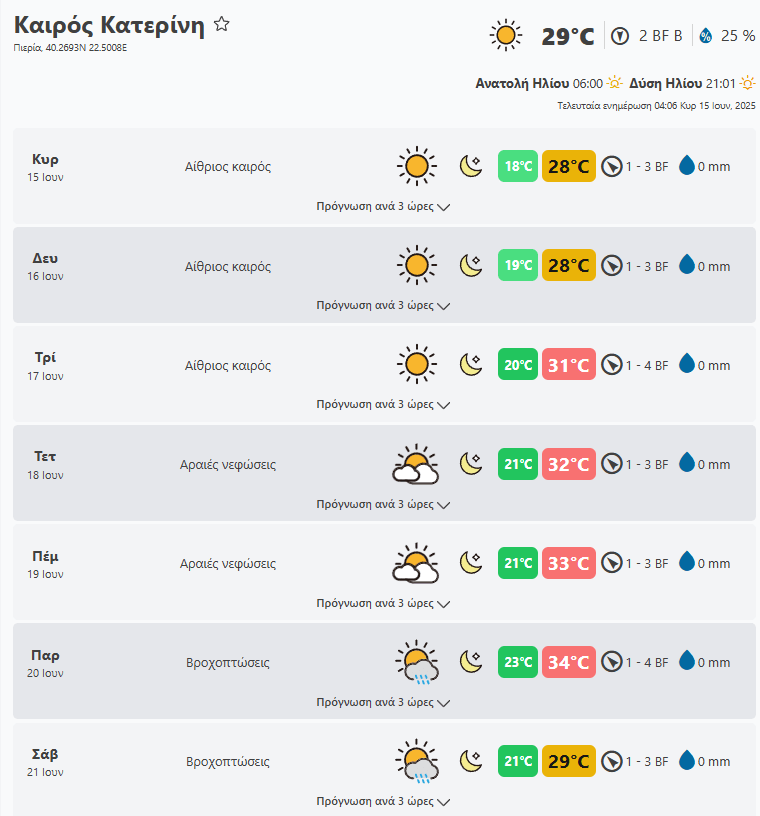
Task: Click the wind compass icon in header
Action: pyautogui.click(x=620, y=36)
